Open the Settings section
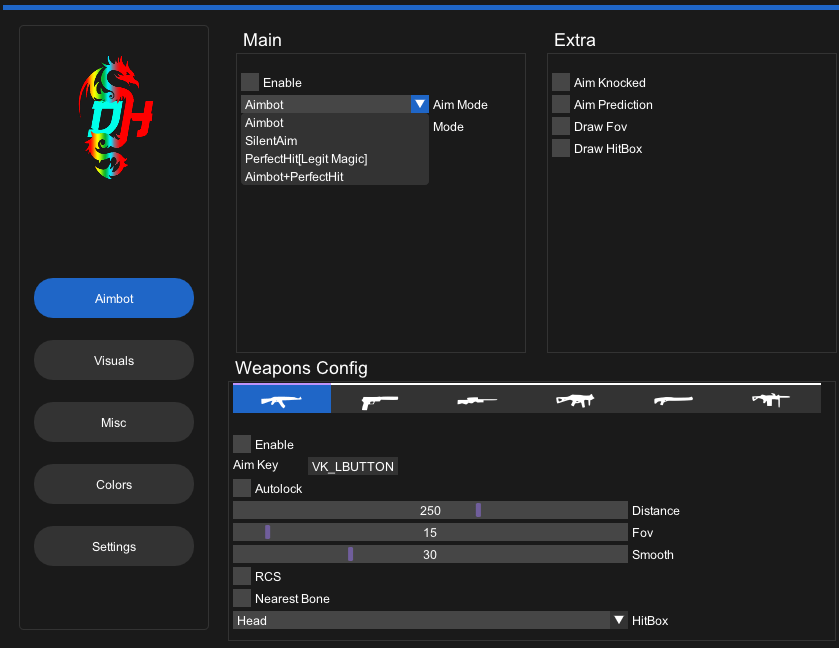 point(114,546)
